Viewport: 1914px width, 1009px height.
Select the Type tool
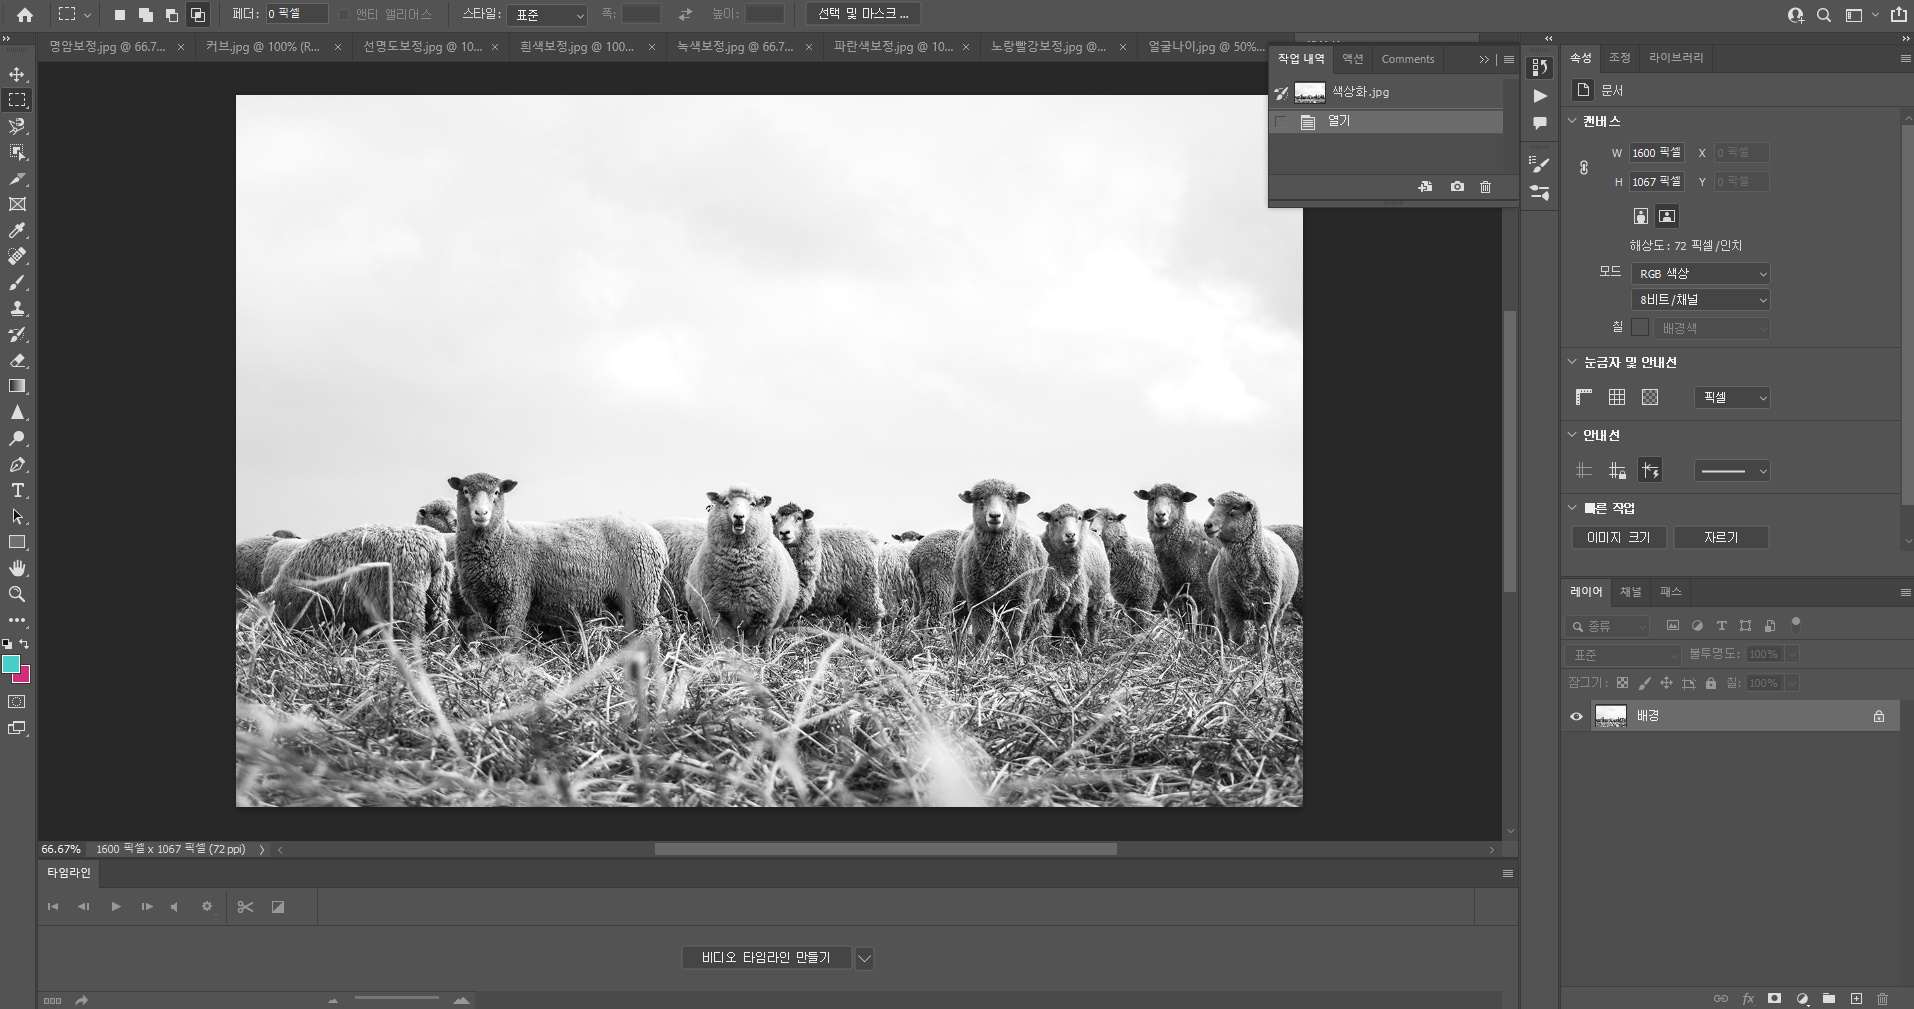tap(17, 490)
